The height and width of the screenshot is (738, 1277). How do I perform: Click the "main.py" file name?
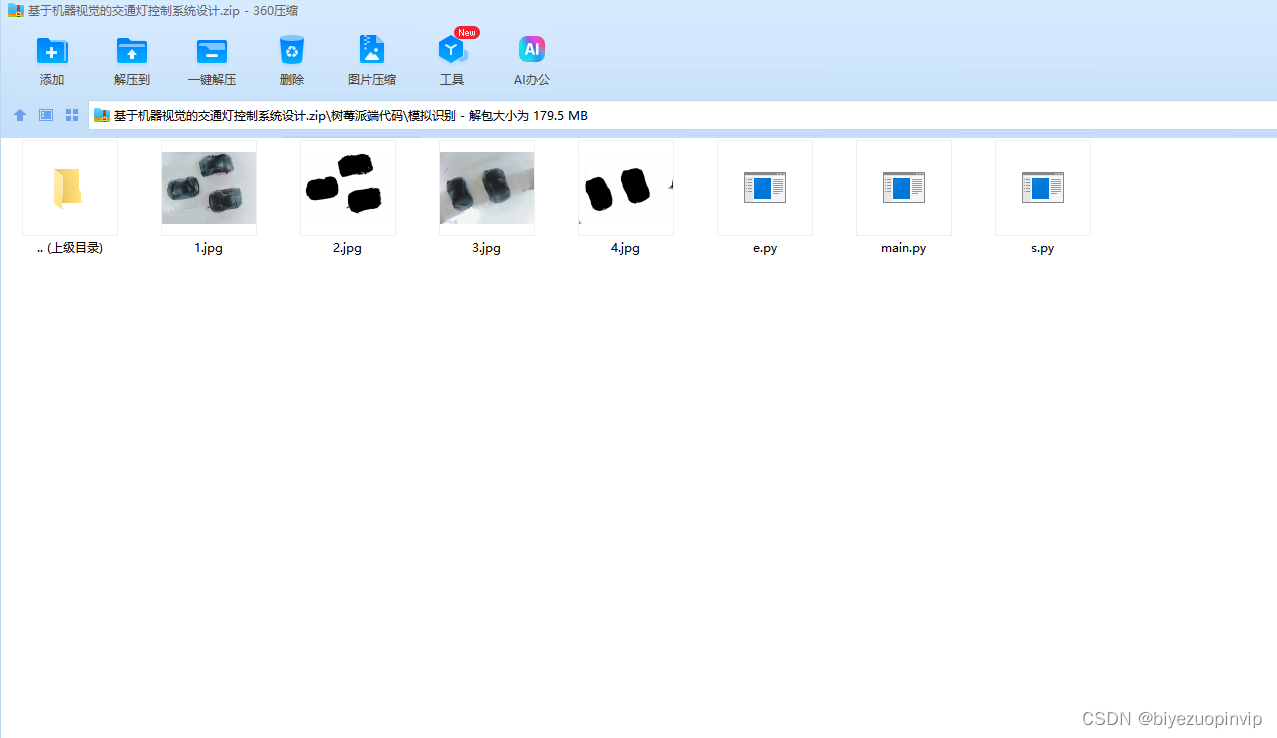coord(904,248)
